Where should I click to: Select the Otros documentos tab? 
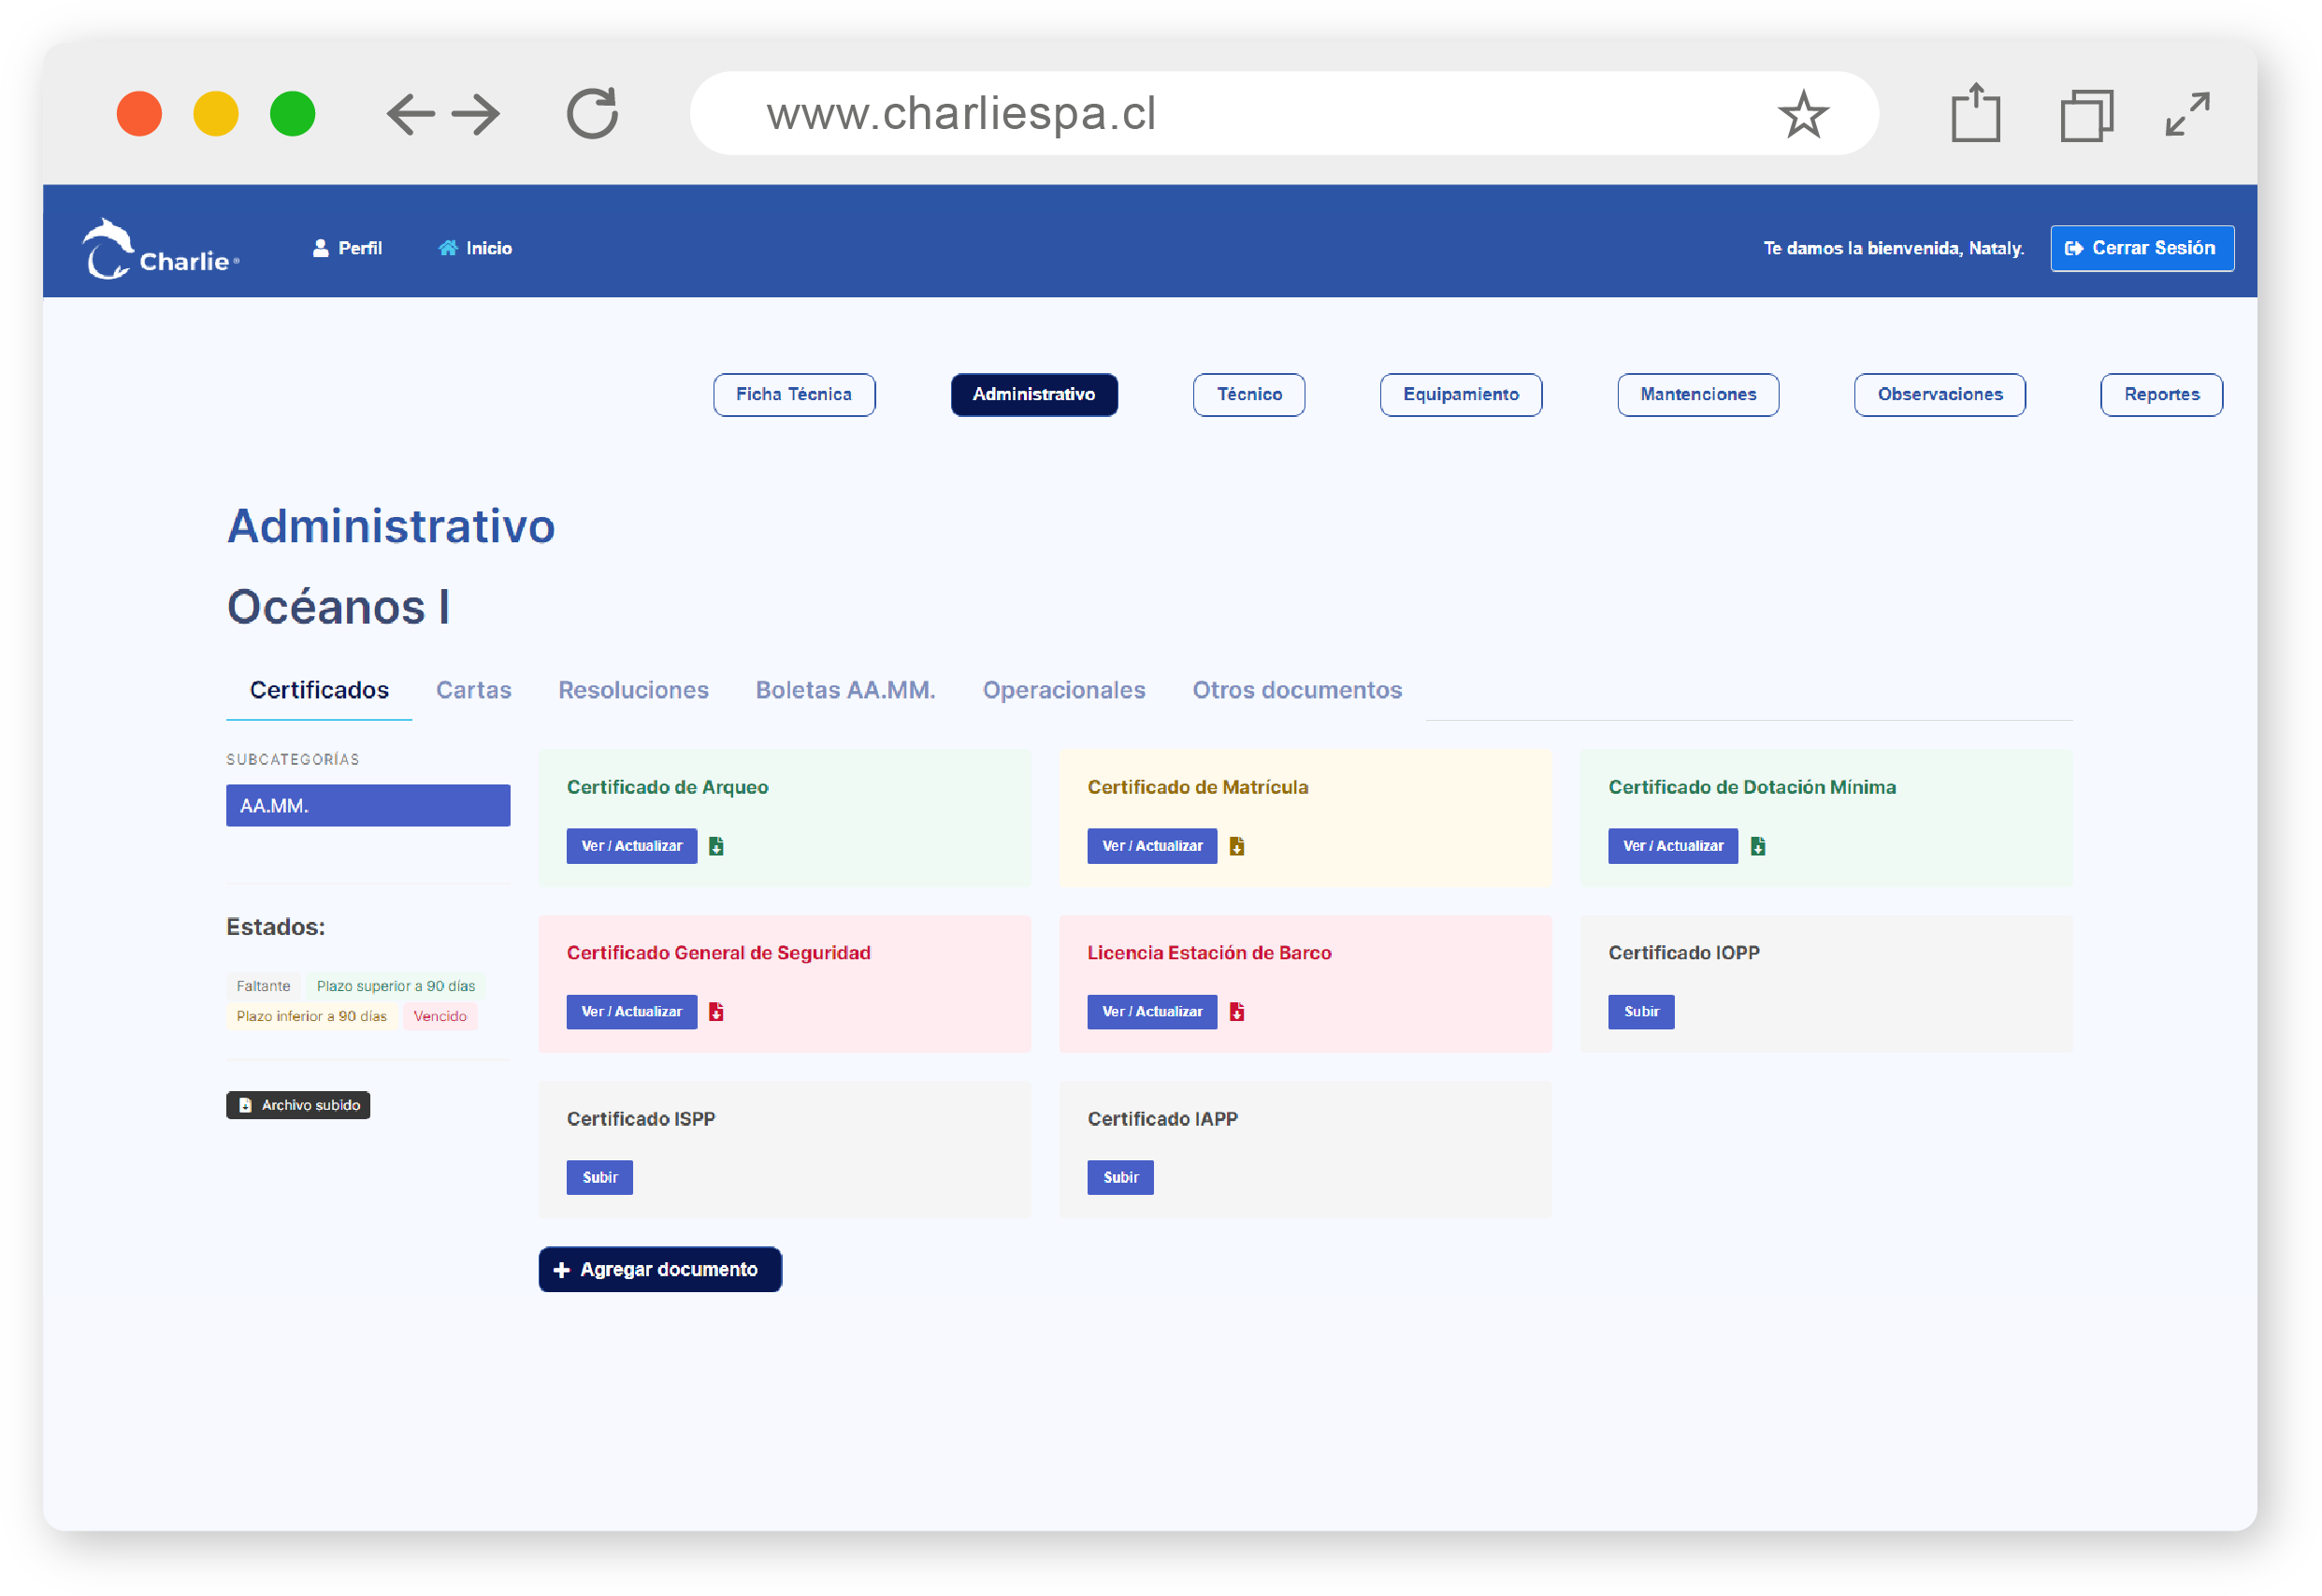click(x=1296, y=690)
